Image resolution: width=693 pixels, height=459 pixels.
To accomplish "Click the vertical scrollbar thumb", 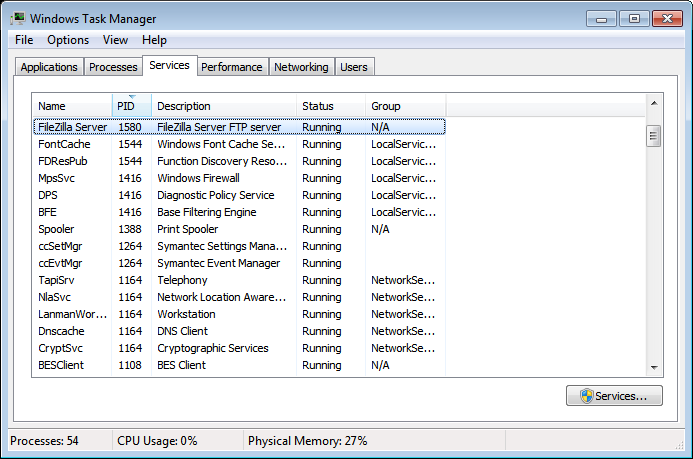I will click(x=653, y=136).
